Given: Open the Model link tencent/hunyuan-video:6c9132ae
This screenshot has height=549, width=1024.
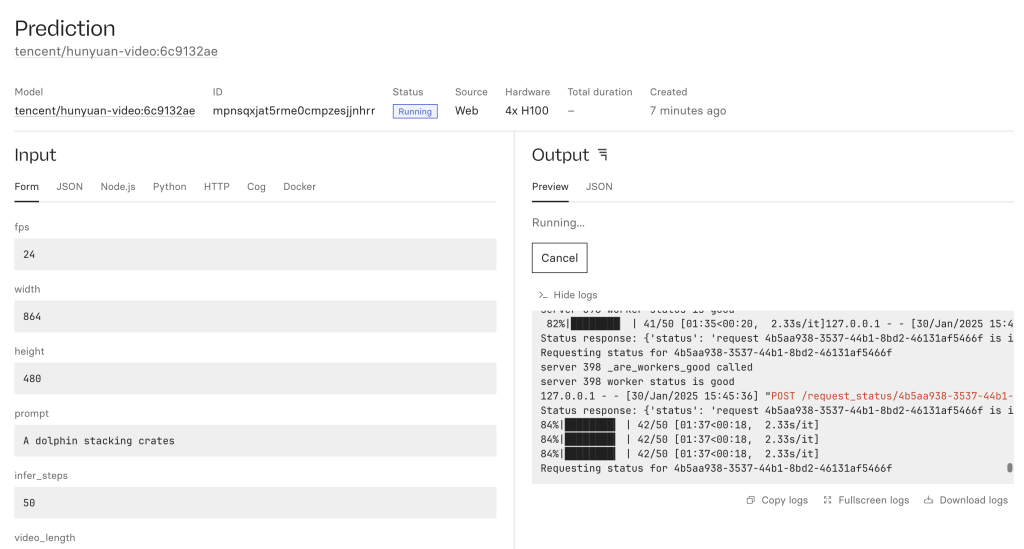Looking at the screenshot, I should tap(104, 111).
